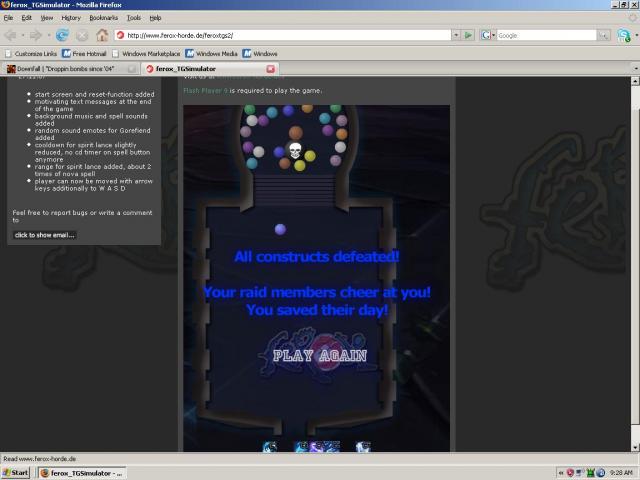Open the Tools menu
This screenshot has height=480, width=640.
click(133, 18)
